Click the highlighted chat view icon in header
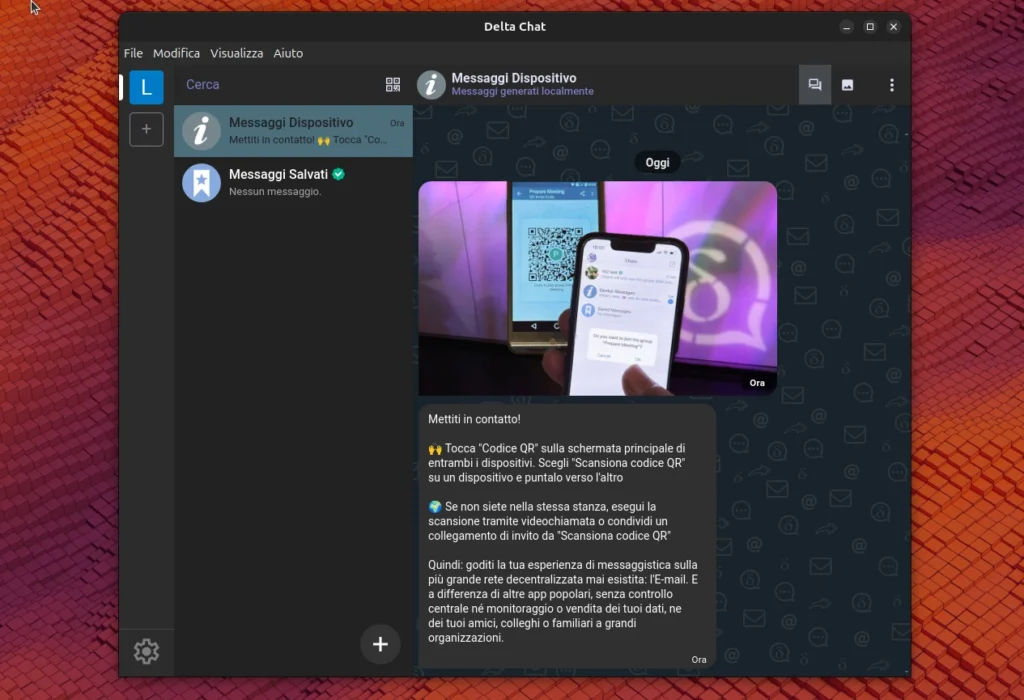The image size is (1024, 700). coord(814,85)
